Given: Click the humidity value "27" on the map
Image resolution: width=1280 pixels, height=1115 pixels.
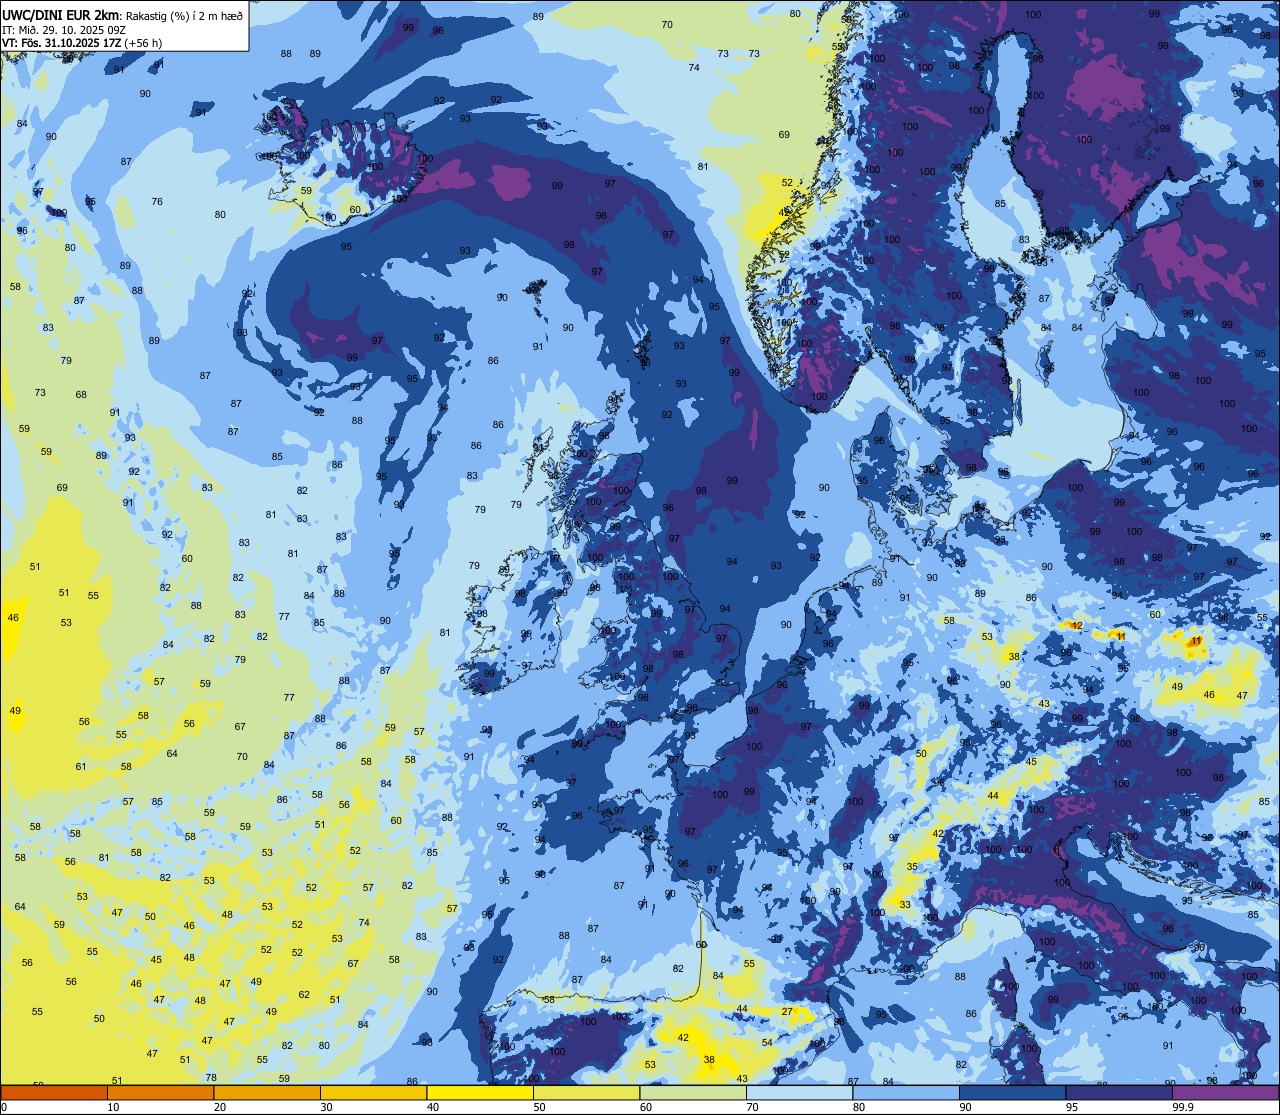Looking at the screenshot, I should tap(787, 1012).
